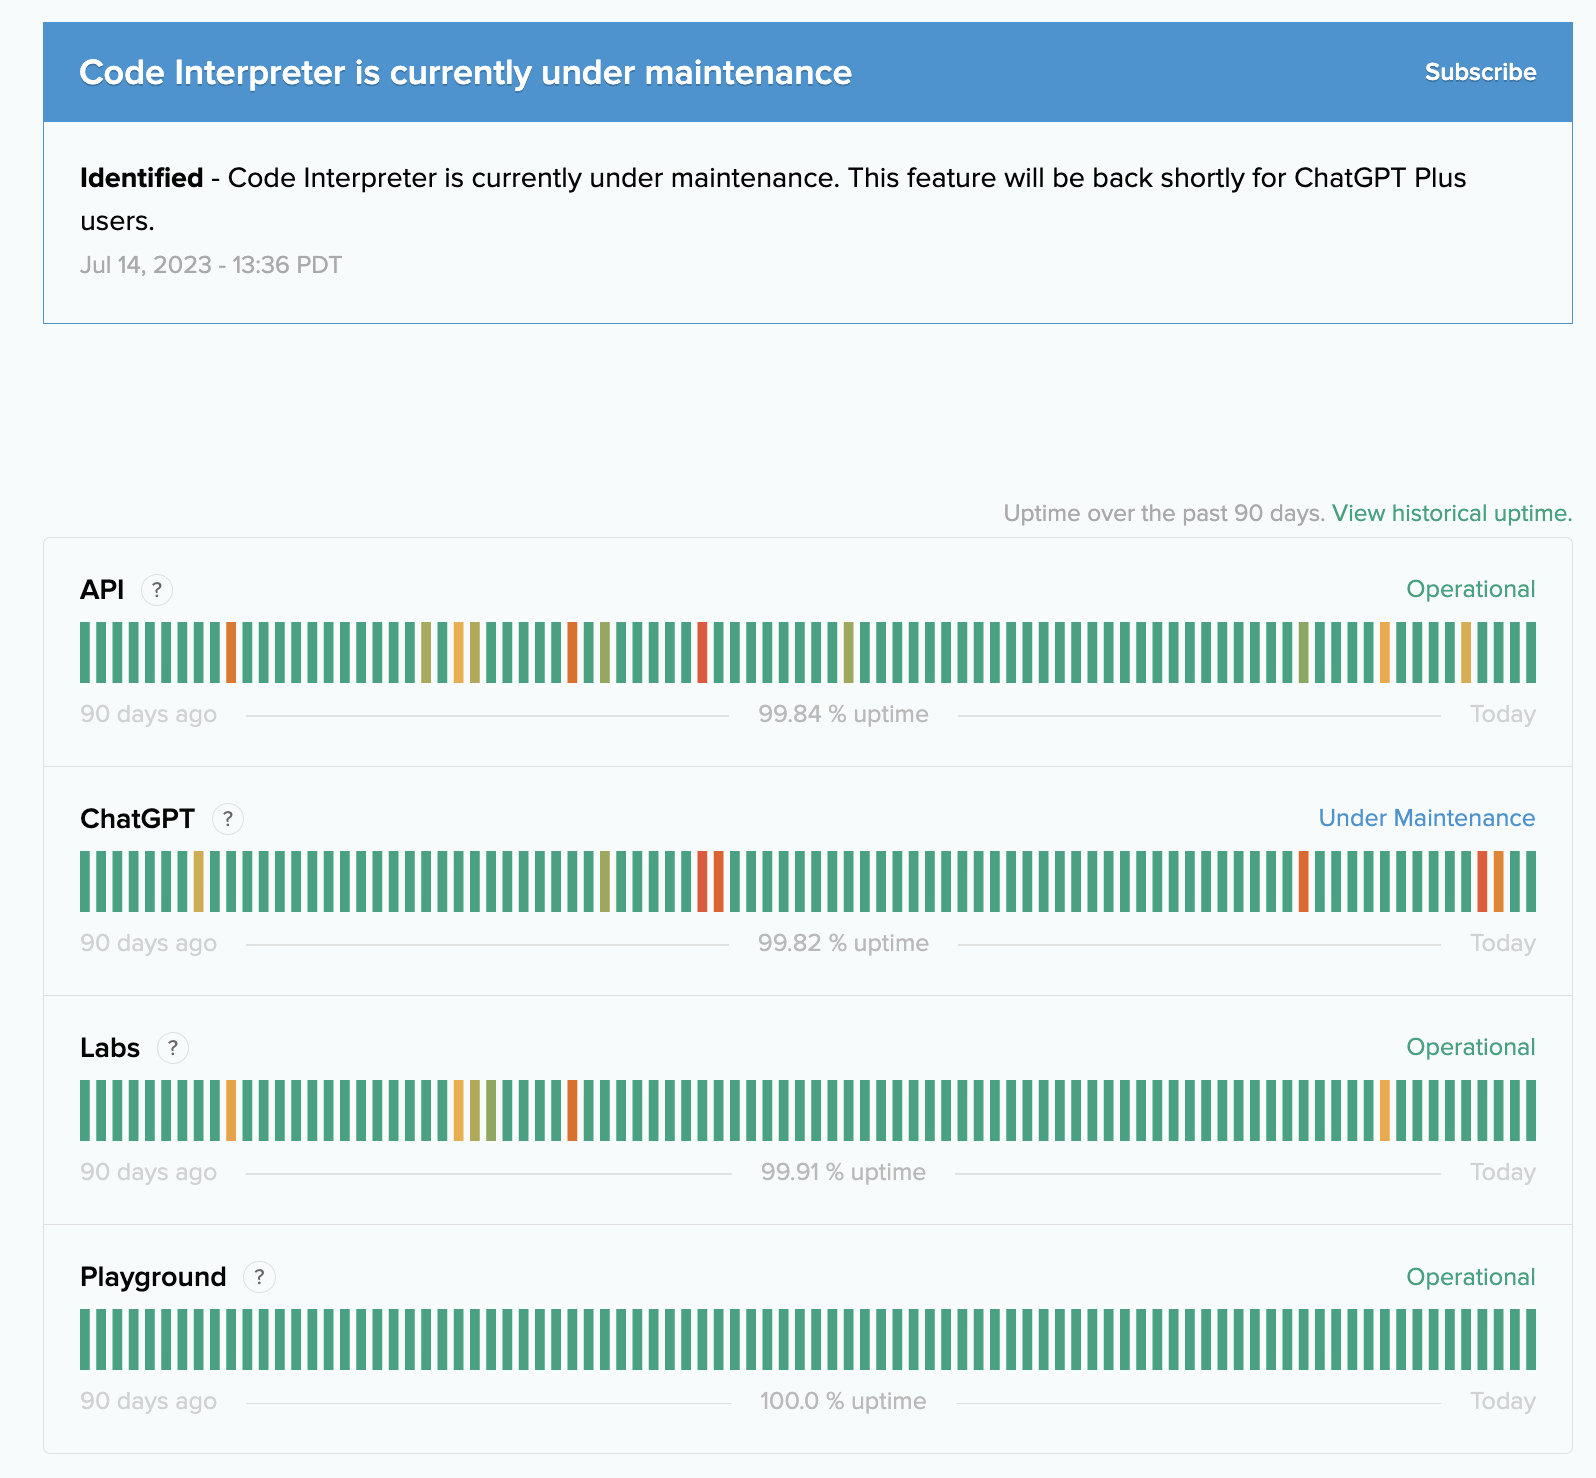Click 'Today' label under API uptime

[1503, 714]
